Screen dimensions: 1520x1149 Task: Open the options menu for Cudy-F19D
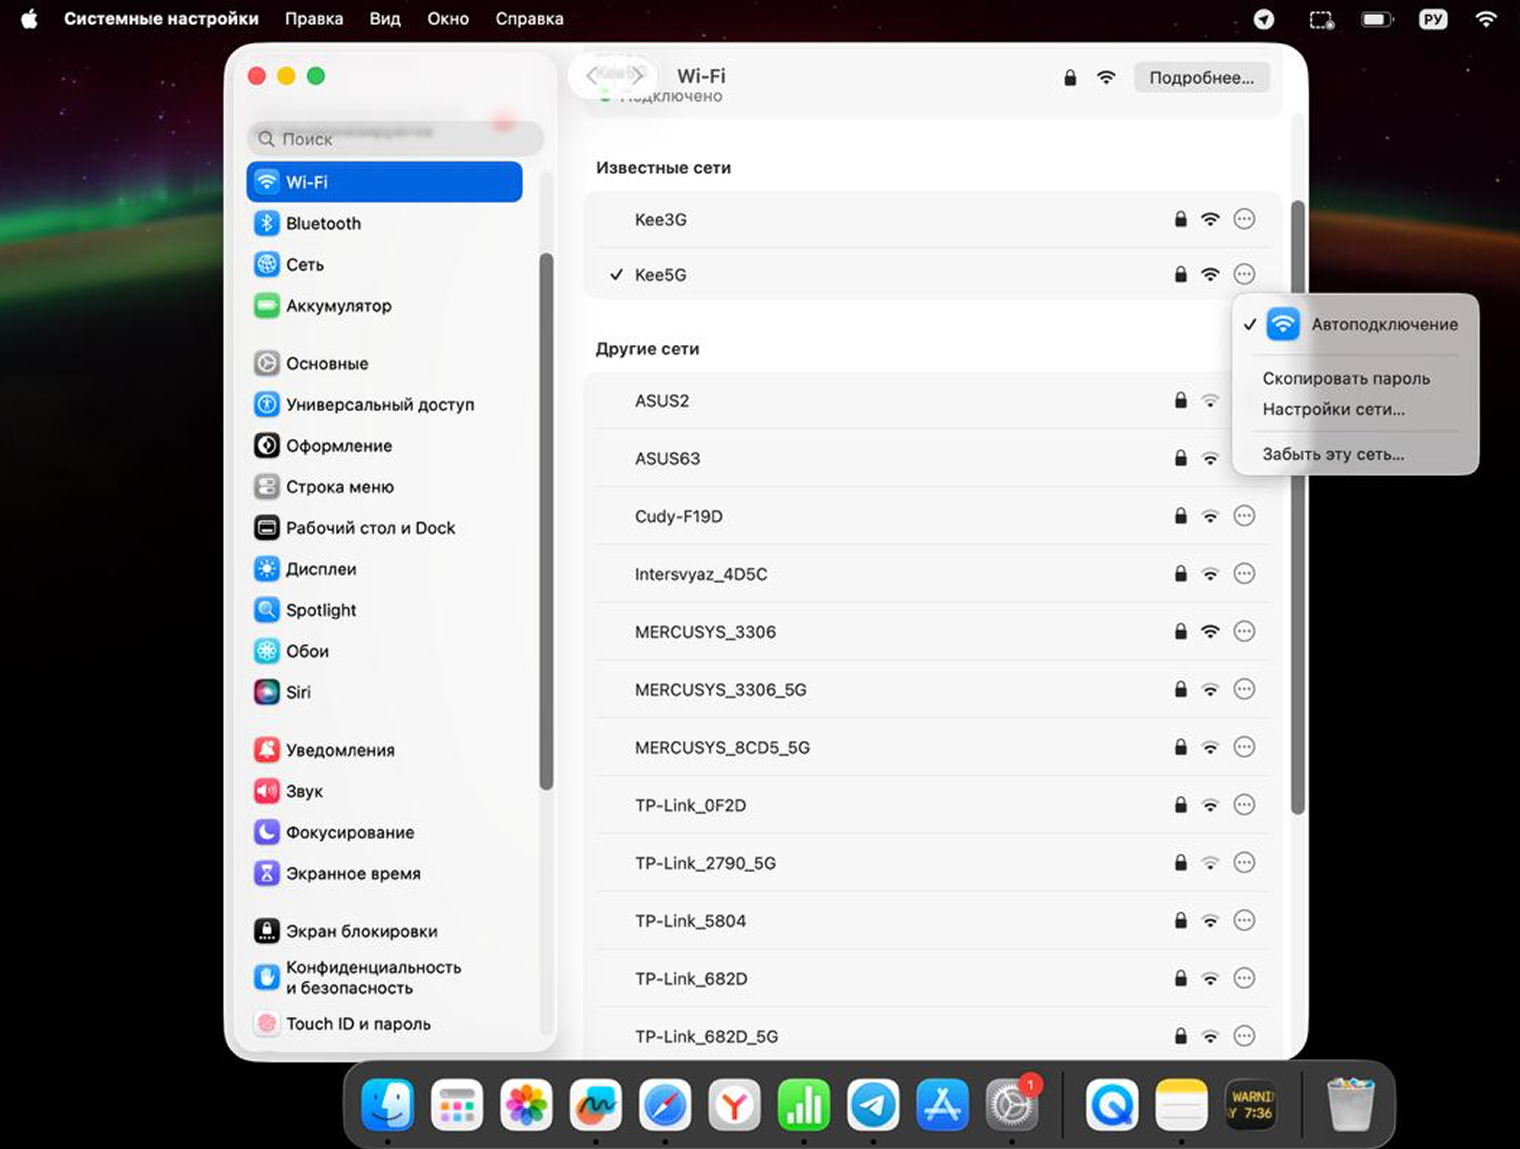[x=1244, y=516]
